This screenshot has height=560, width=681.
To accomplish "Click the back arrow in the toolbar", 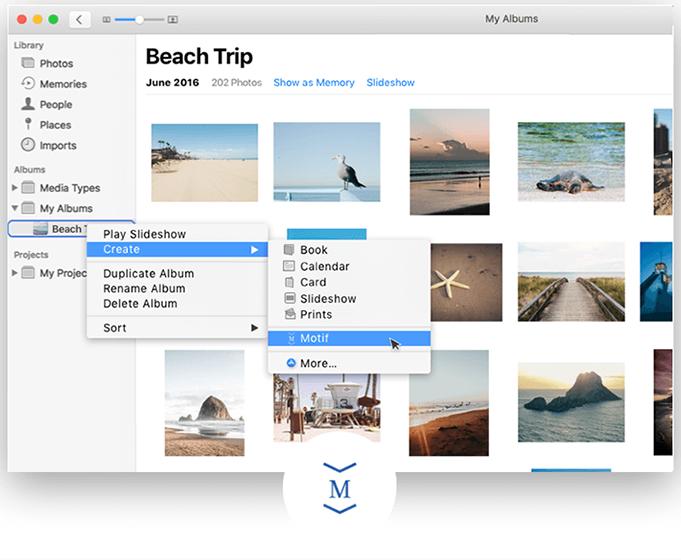I will pyautogui.click(x=80, y=19).
